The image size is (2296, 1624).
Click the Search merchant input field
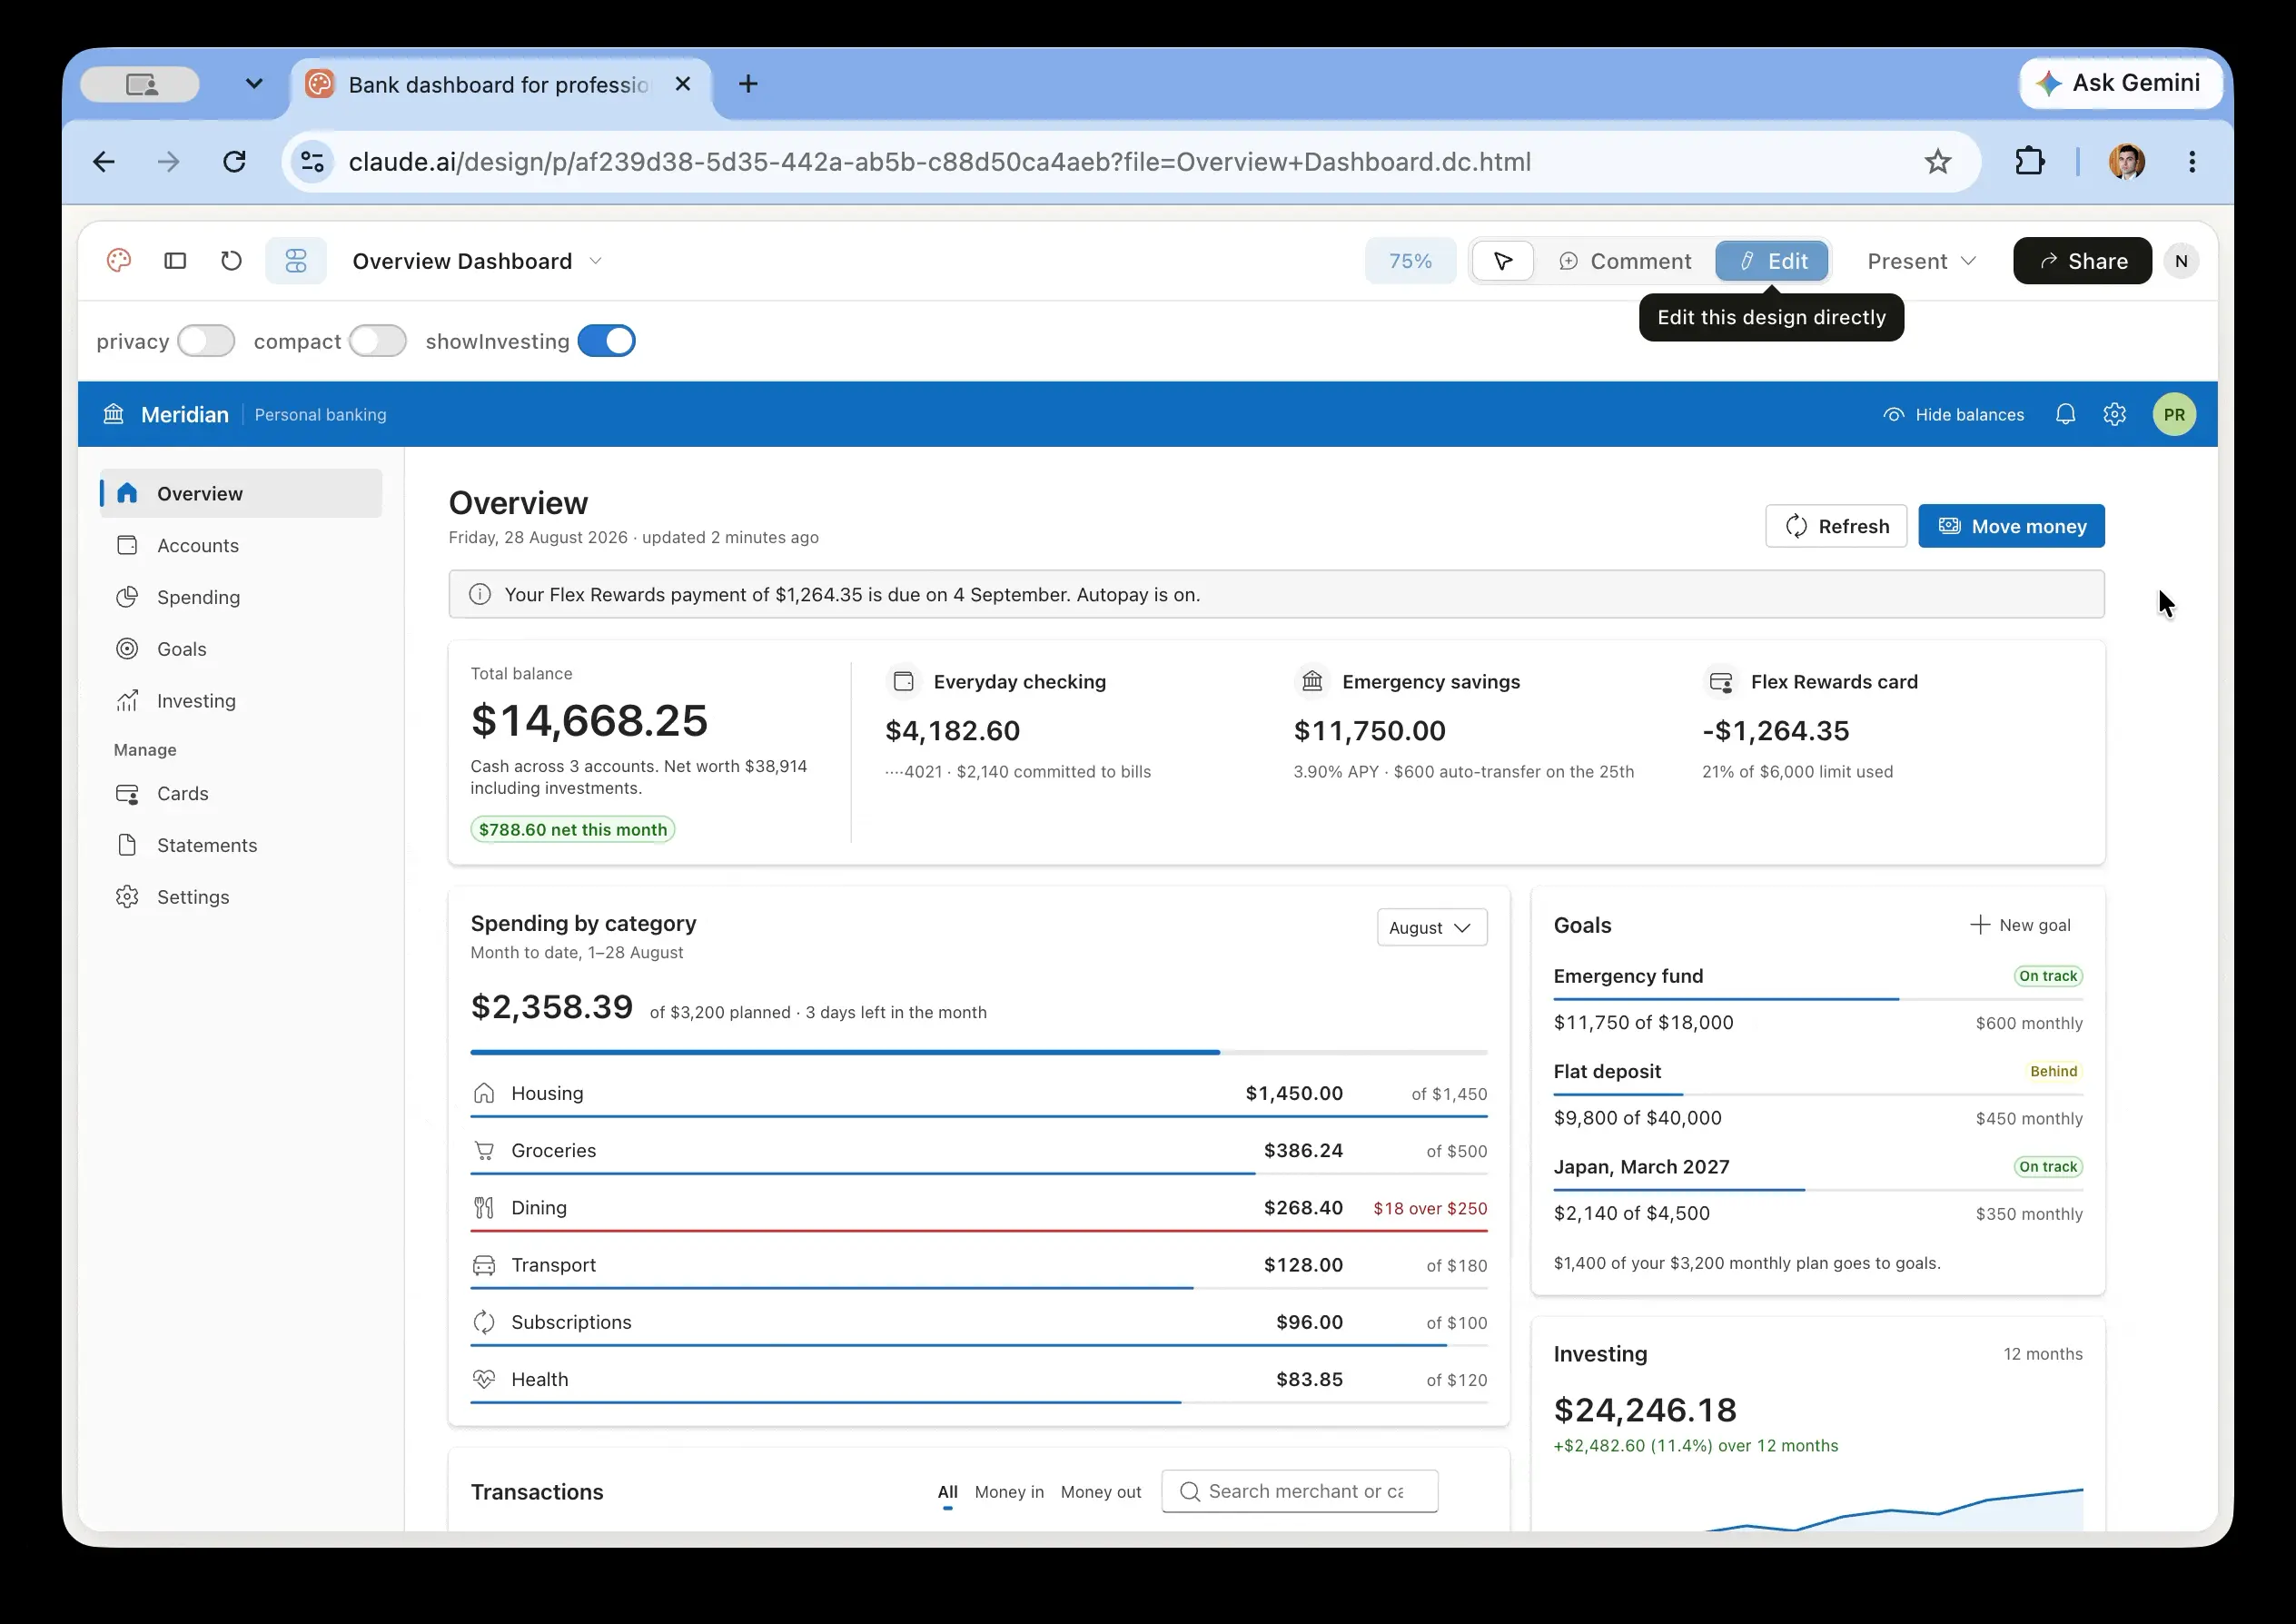pyautogui.click(x=1300, y=1491)
